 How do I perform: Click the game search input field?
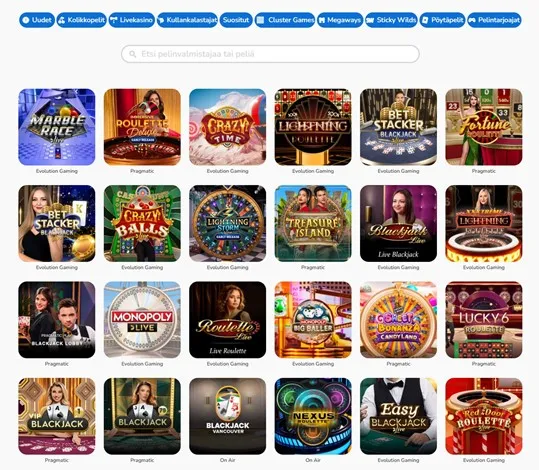click(270, 54)
